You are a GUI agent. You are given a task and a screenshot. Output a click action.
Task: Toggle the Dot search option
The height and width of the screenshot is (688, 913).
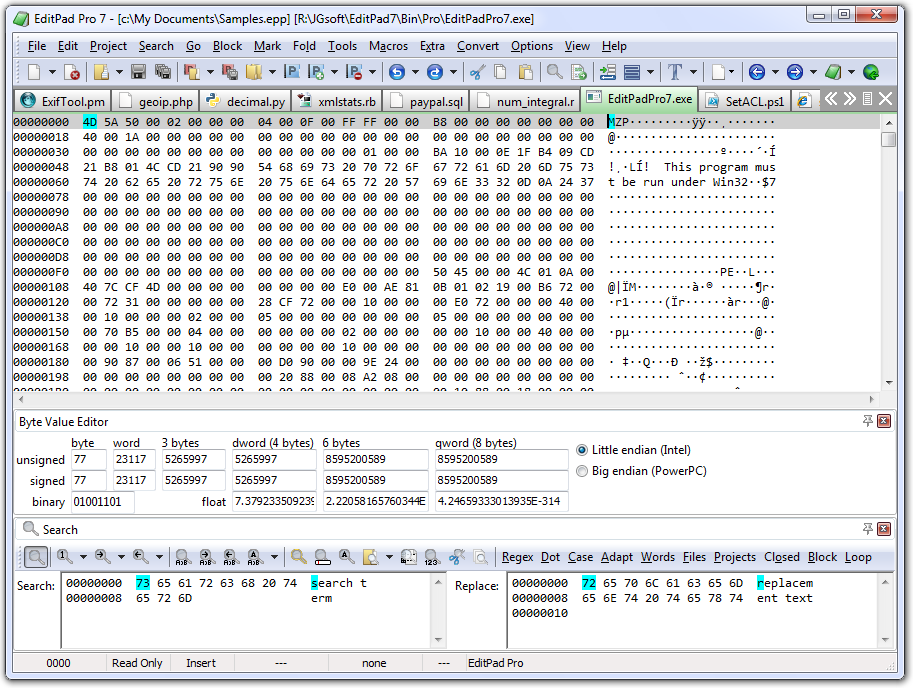pos(550,557)
